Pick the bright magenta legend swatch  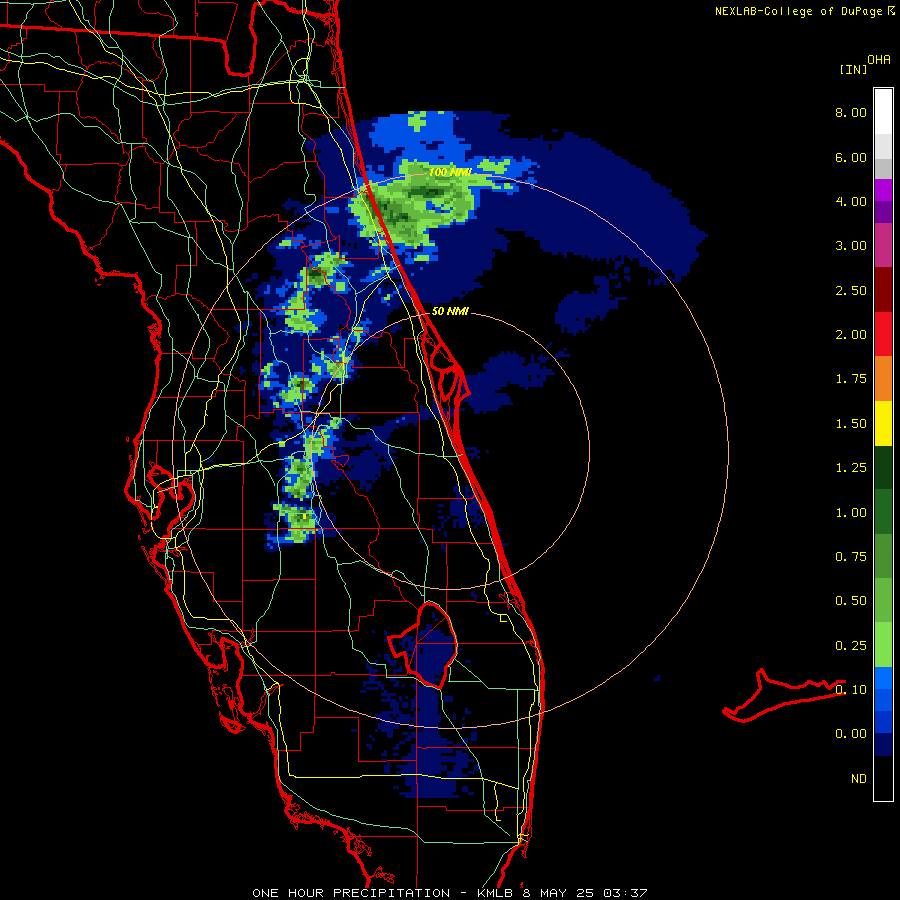[883, 190]
